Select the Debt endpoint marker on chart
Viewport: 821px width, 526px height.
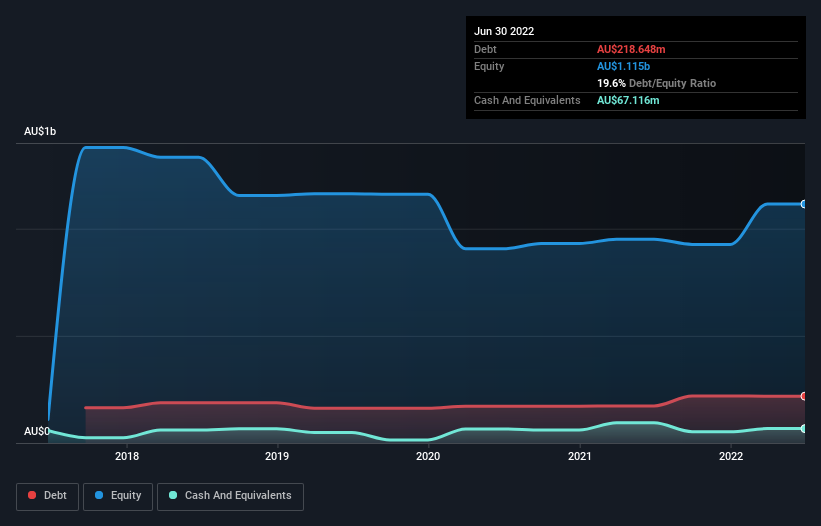(804, 396)
